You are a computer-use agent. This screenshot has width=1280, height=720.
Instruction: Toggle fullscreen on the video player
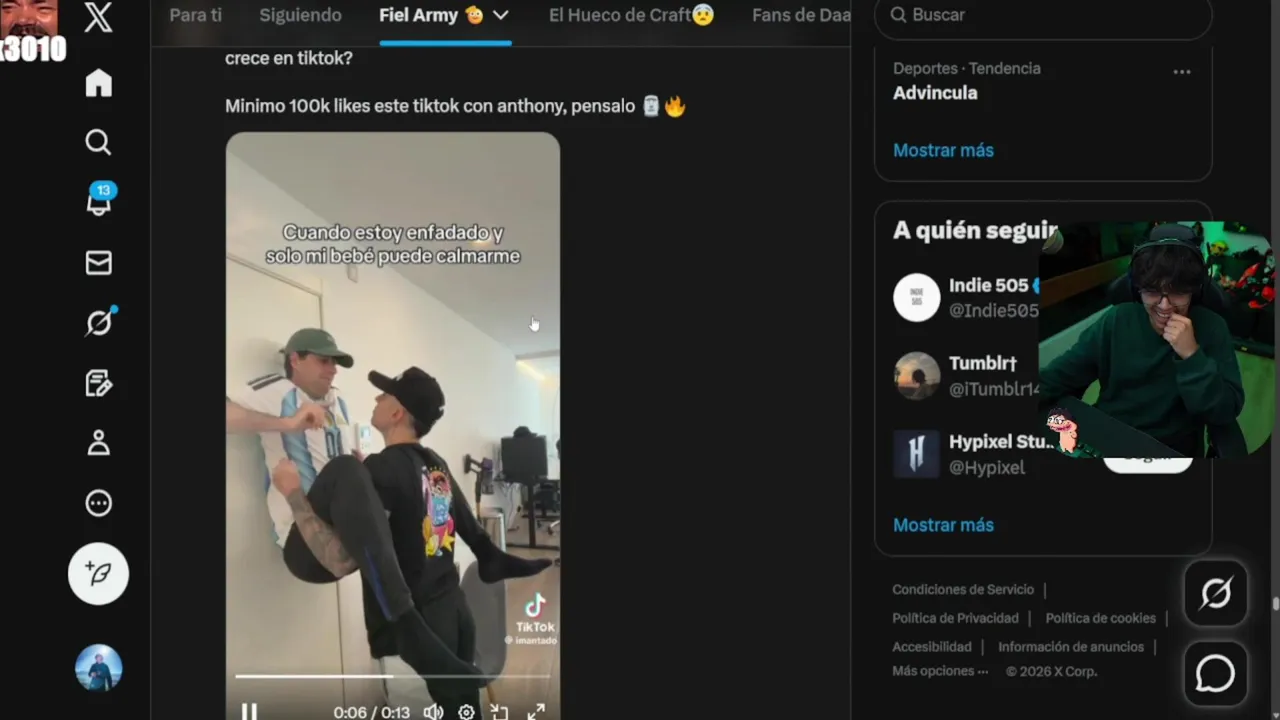536,712
